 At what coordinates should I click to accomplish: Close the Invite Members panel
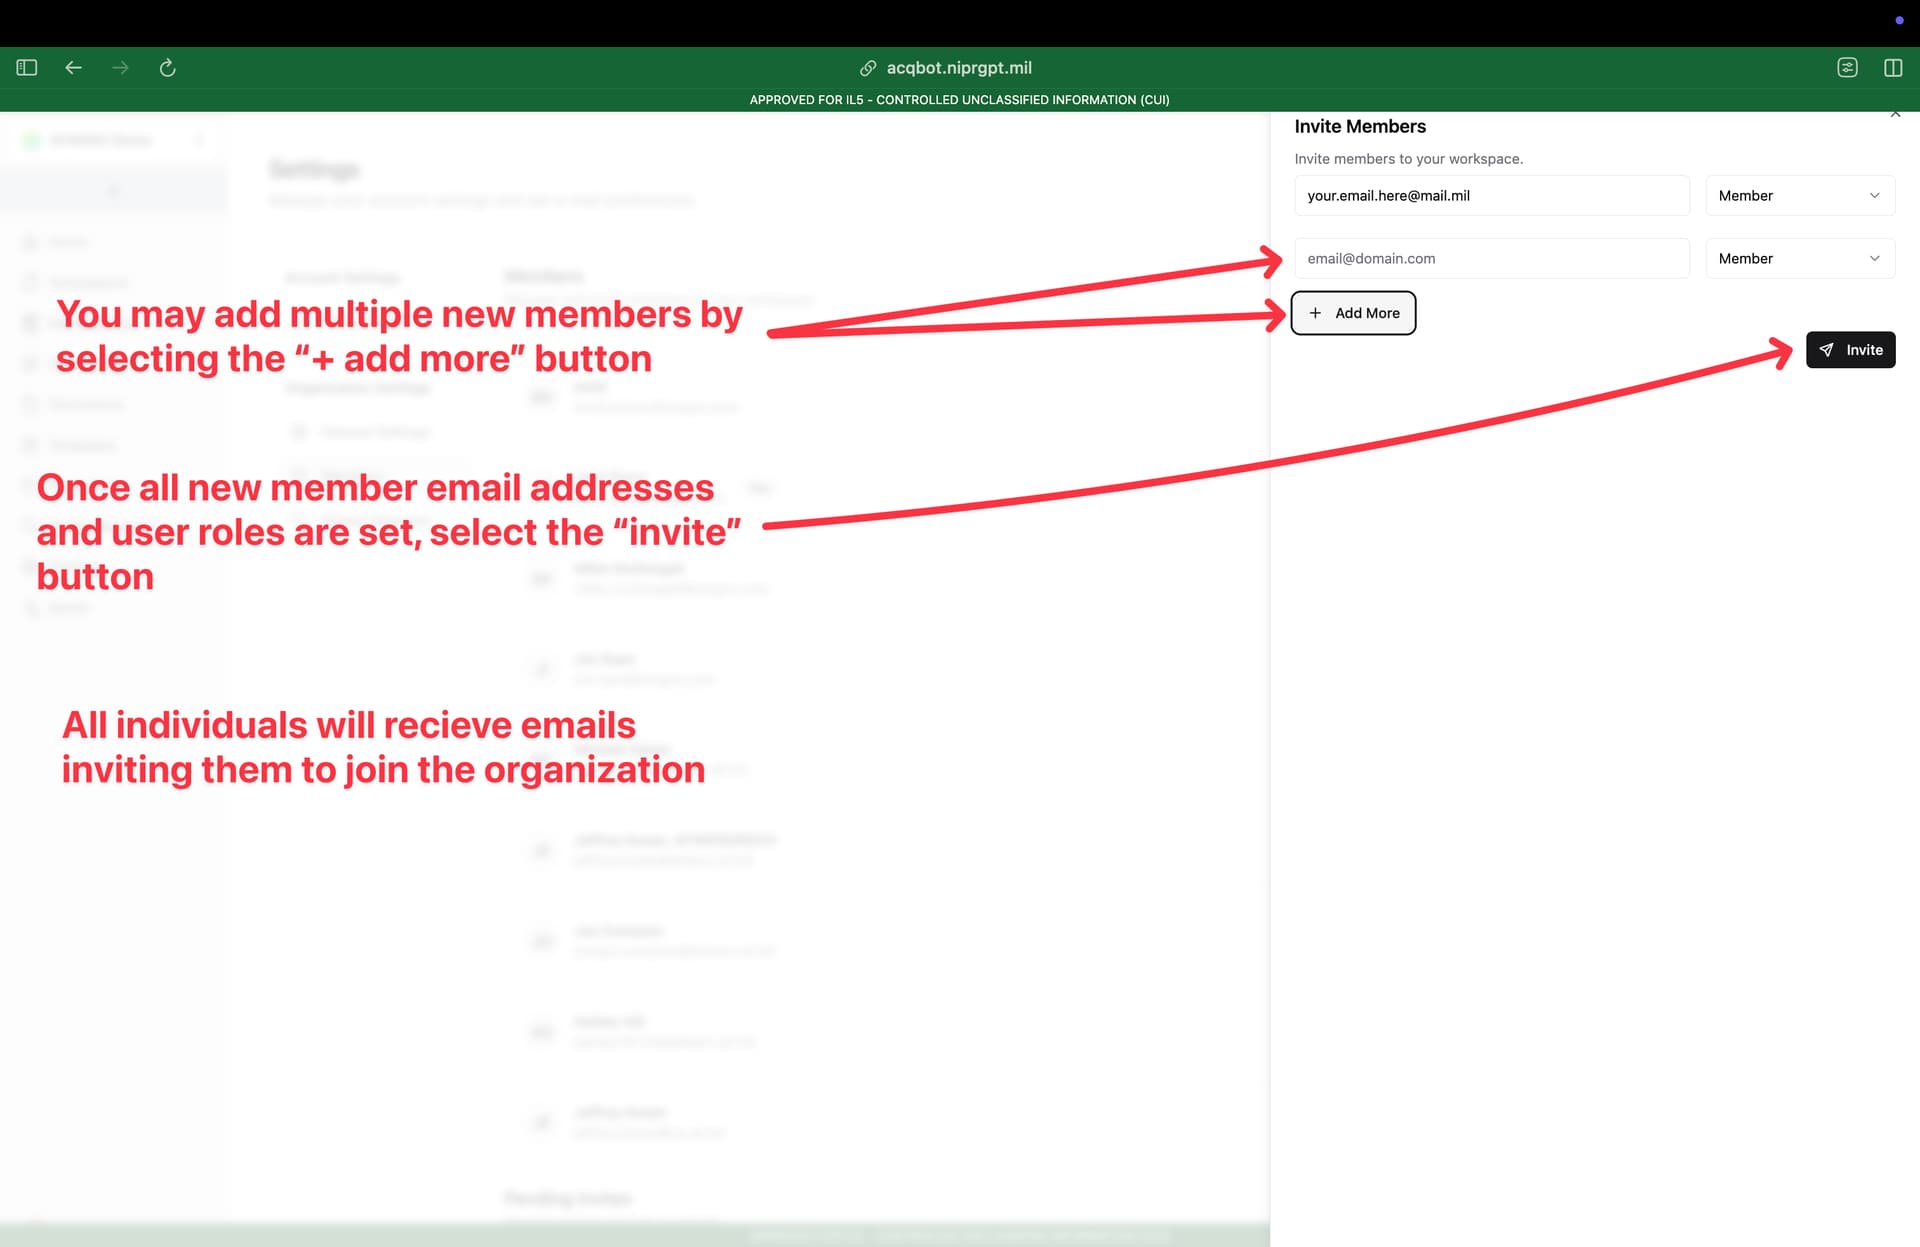[1895, 114]
